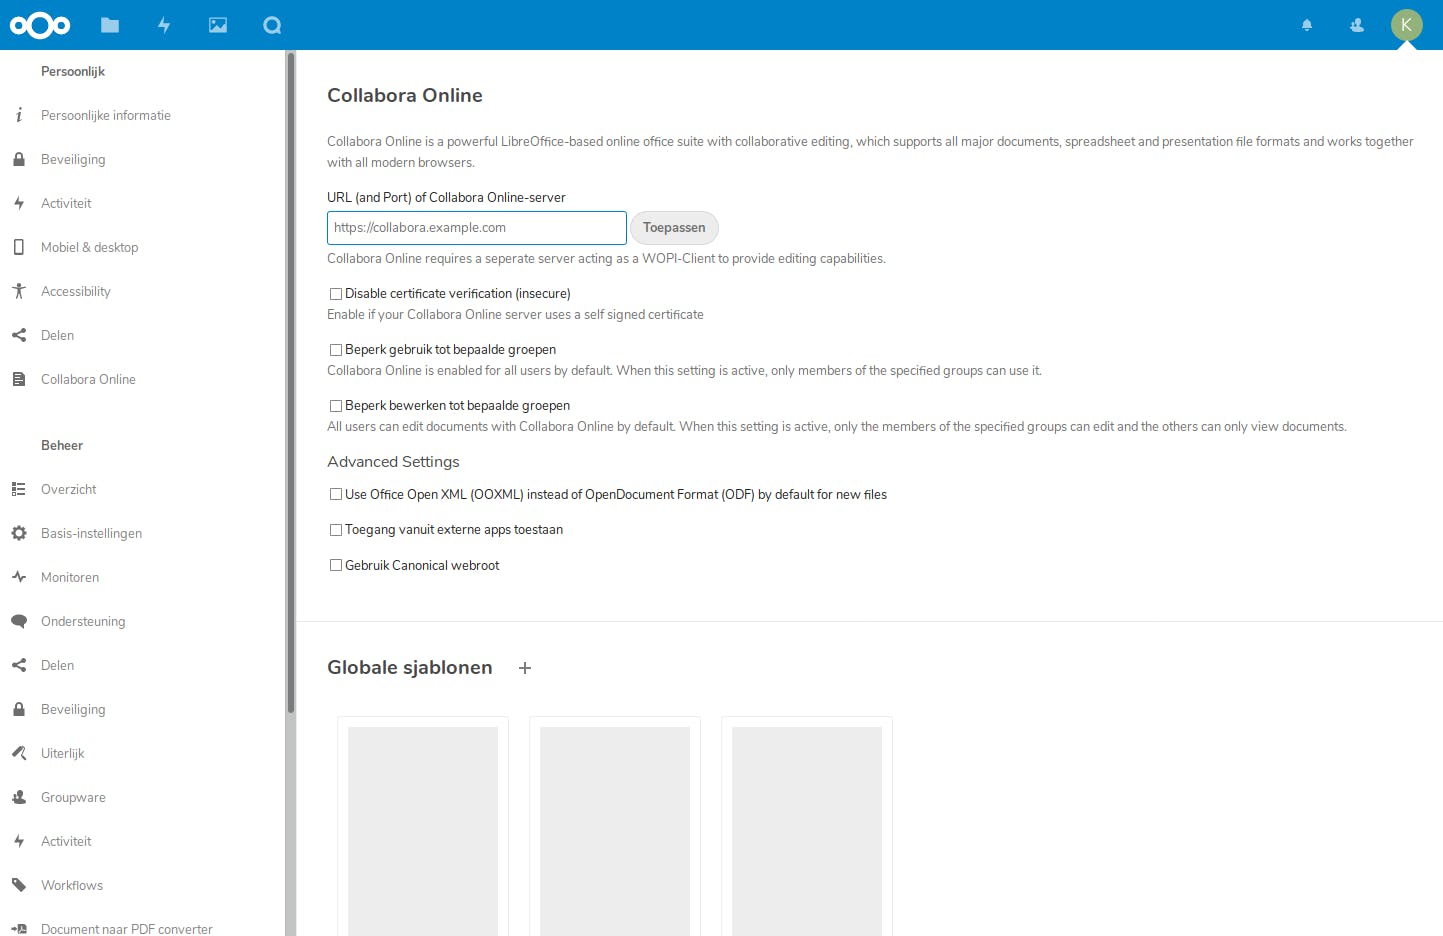This screenshot has width=1443, height=936.
Task: Select the first global template thumbnail
Action: (x=423, y=826)
